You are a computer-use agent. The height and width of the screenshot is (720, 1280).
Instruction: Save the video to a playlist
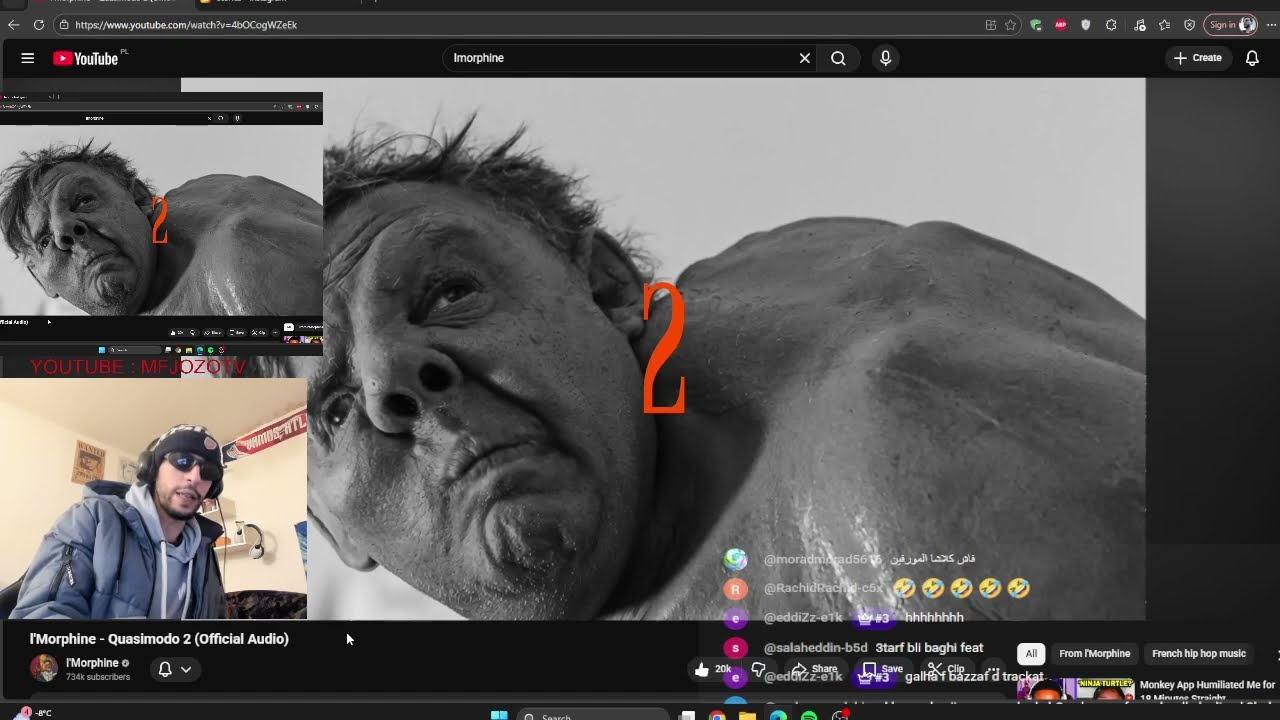tap(883, 669)
